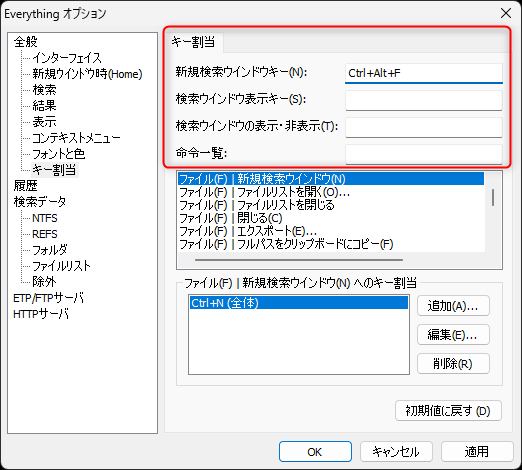Select 全般 in the options tree
The image size is (522, 470).
click(26, 42)
